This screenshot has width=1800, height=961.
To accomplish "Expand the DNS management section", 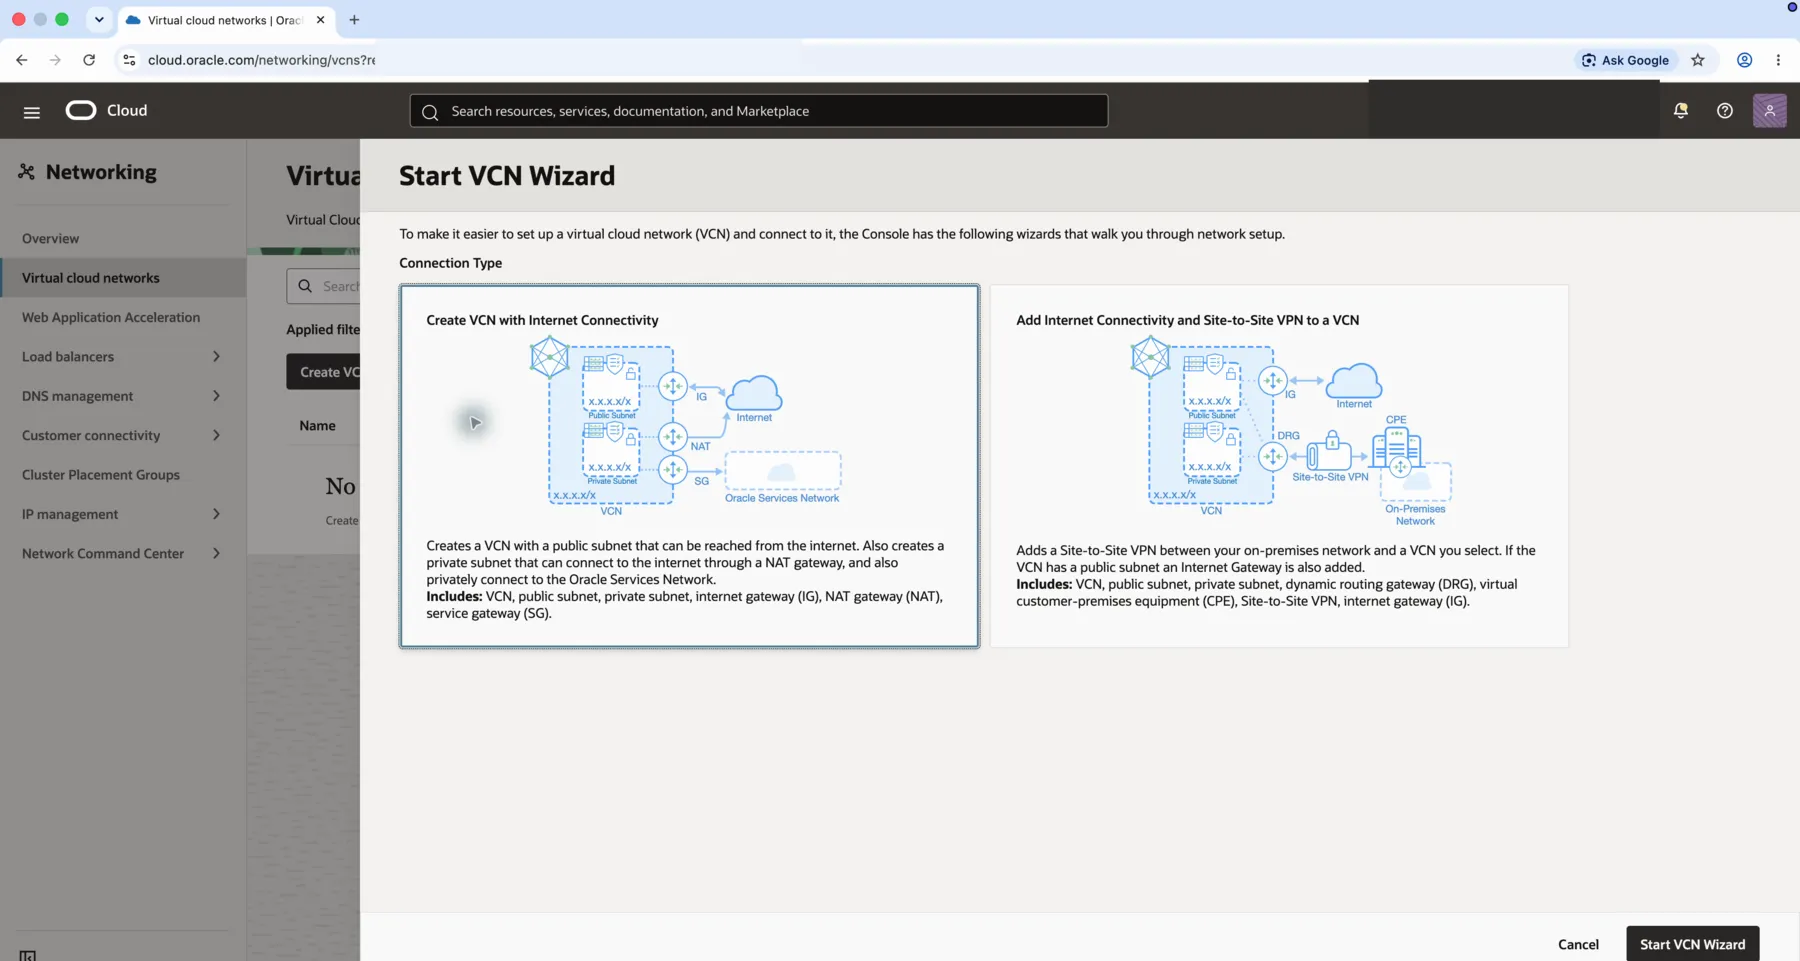I will 216,396.
